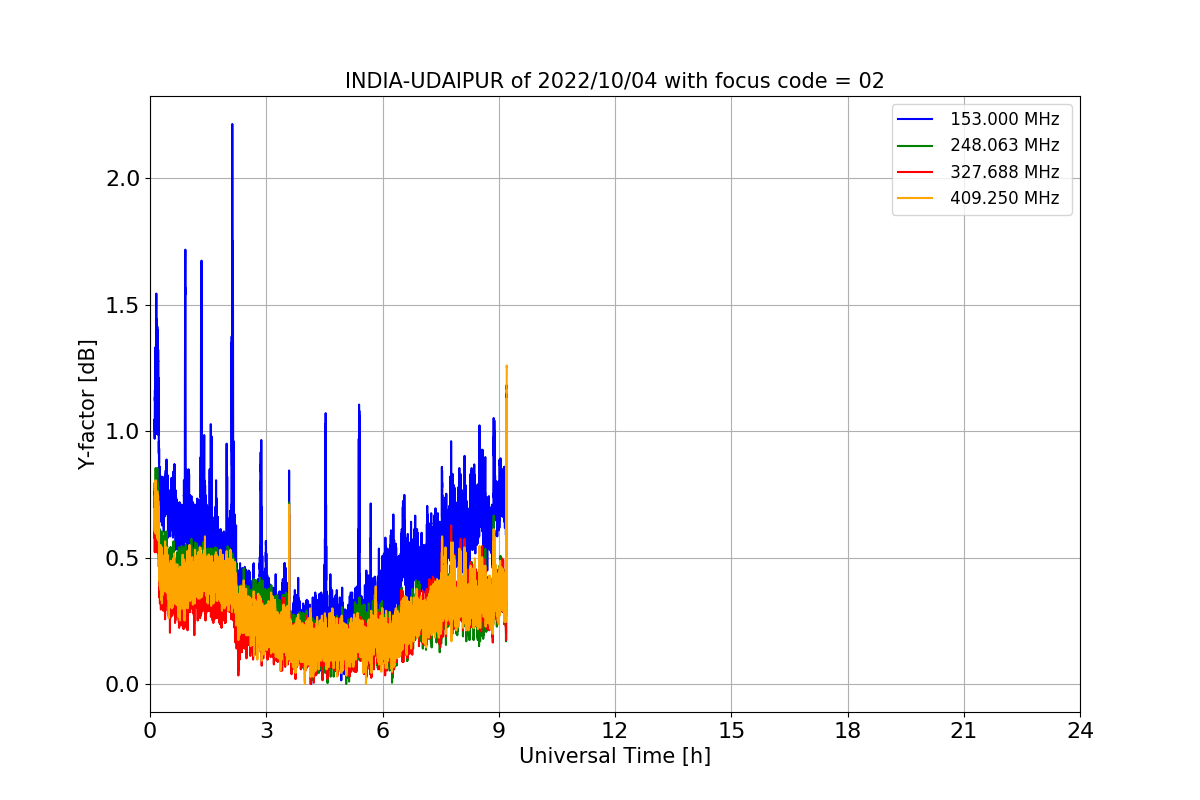Click the 0.0 y-axis tick label
This screenshot has height=800, width=1200.
pos(123,685)
